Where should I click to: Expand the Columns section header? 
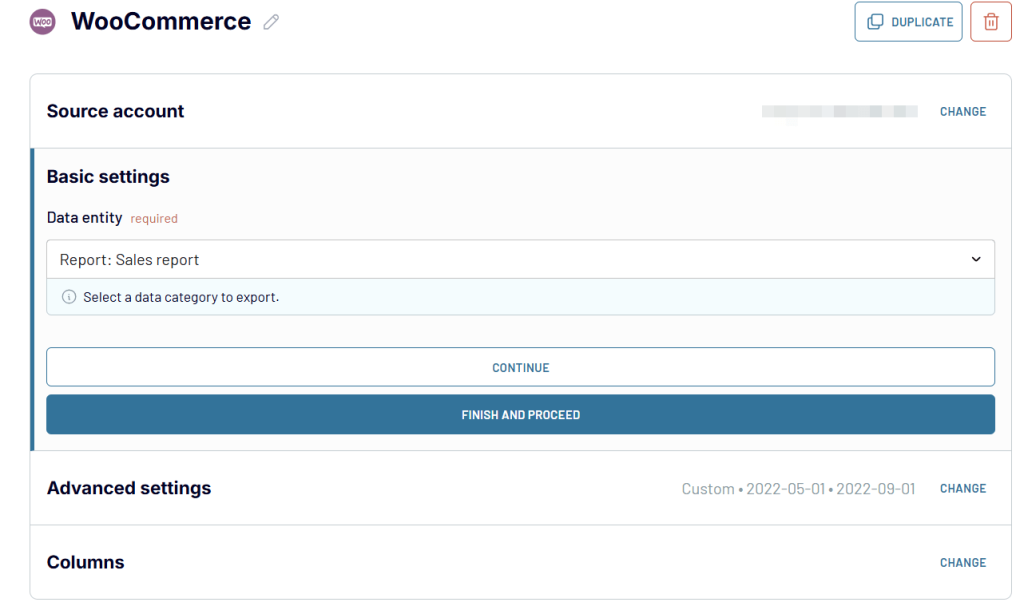(x=86, y=562)
